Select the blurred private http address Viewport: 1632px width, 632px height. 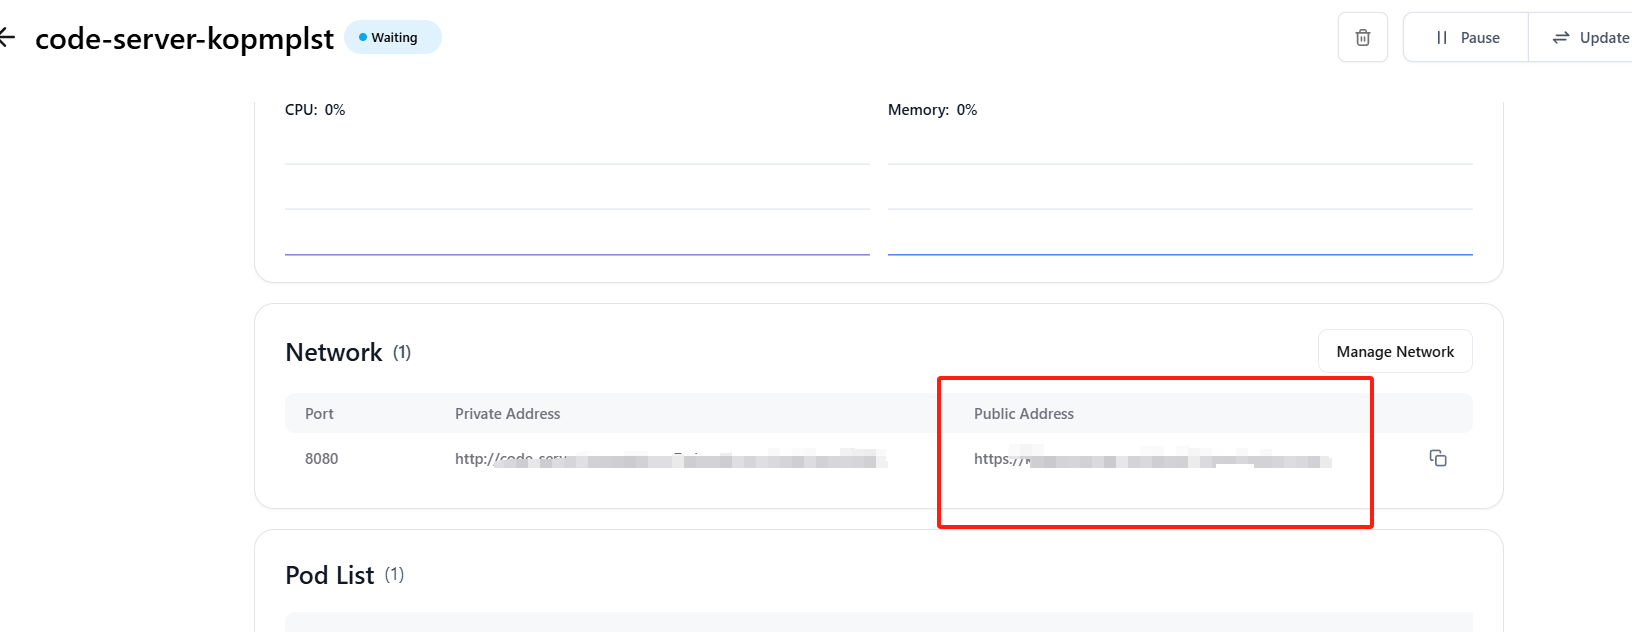pyautogui.click(x=671, y=459)
